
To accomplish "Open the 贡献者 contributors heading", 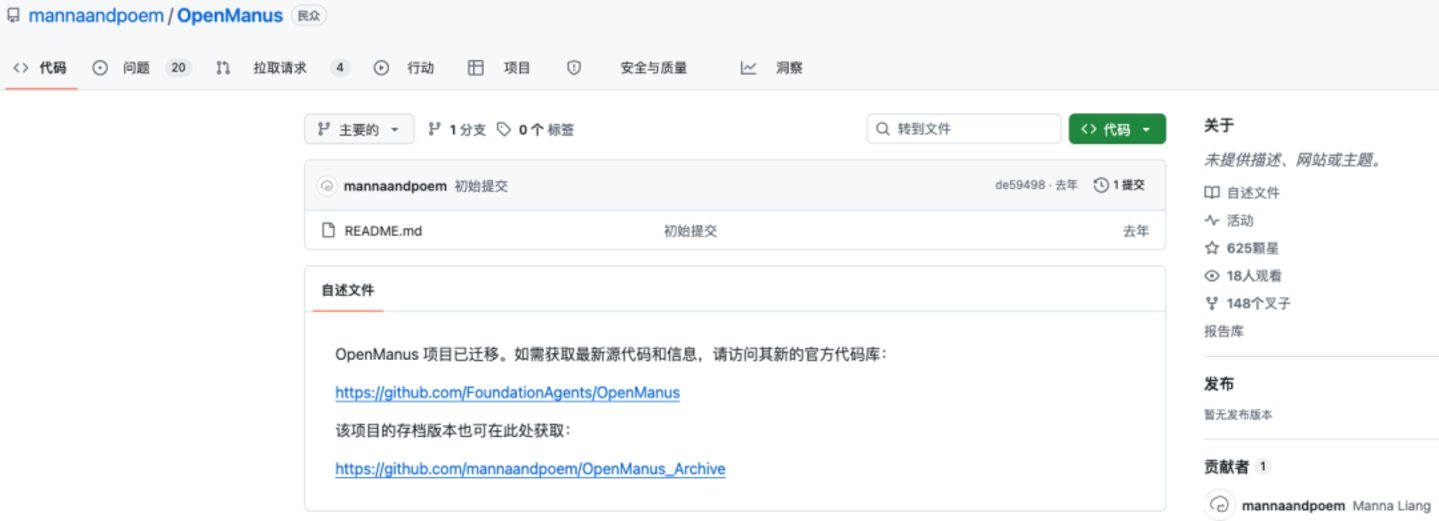I will point(1227,466).
